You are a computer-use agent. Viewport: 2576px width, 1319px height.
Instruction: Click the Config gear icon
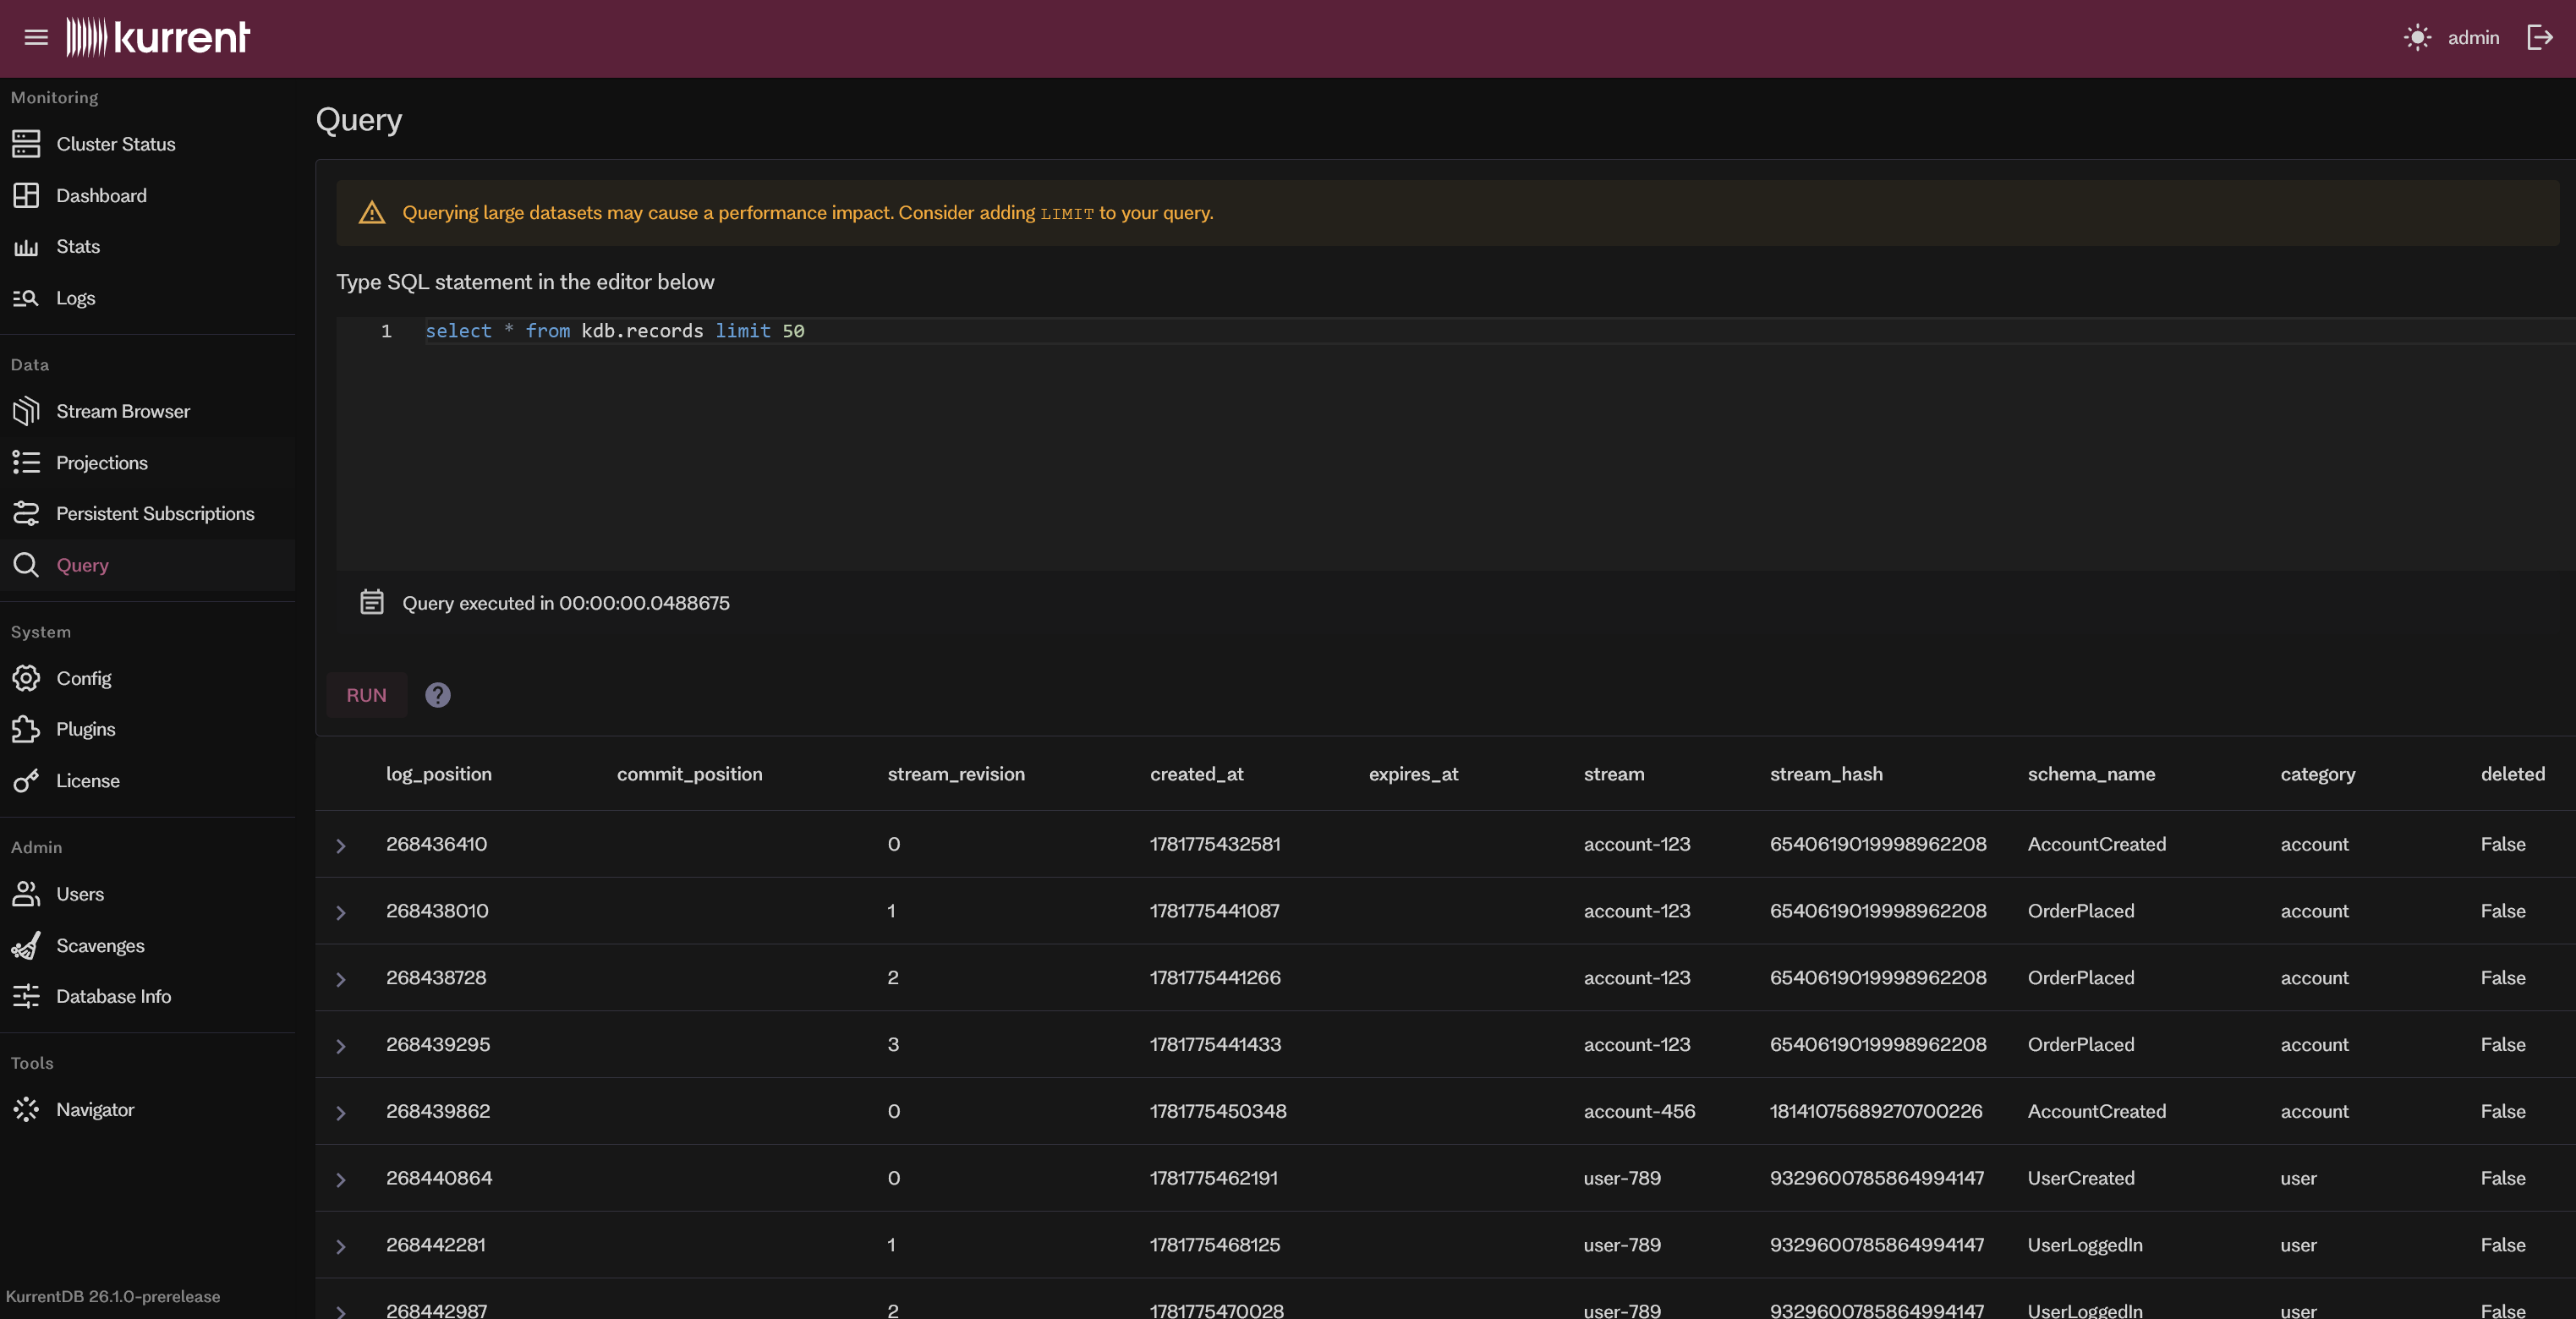tap(26, 678)
